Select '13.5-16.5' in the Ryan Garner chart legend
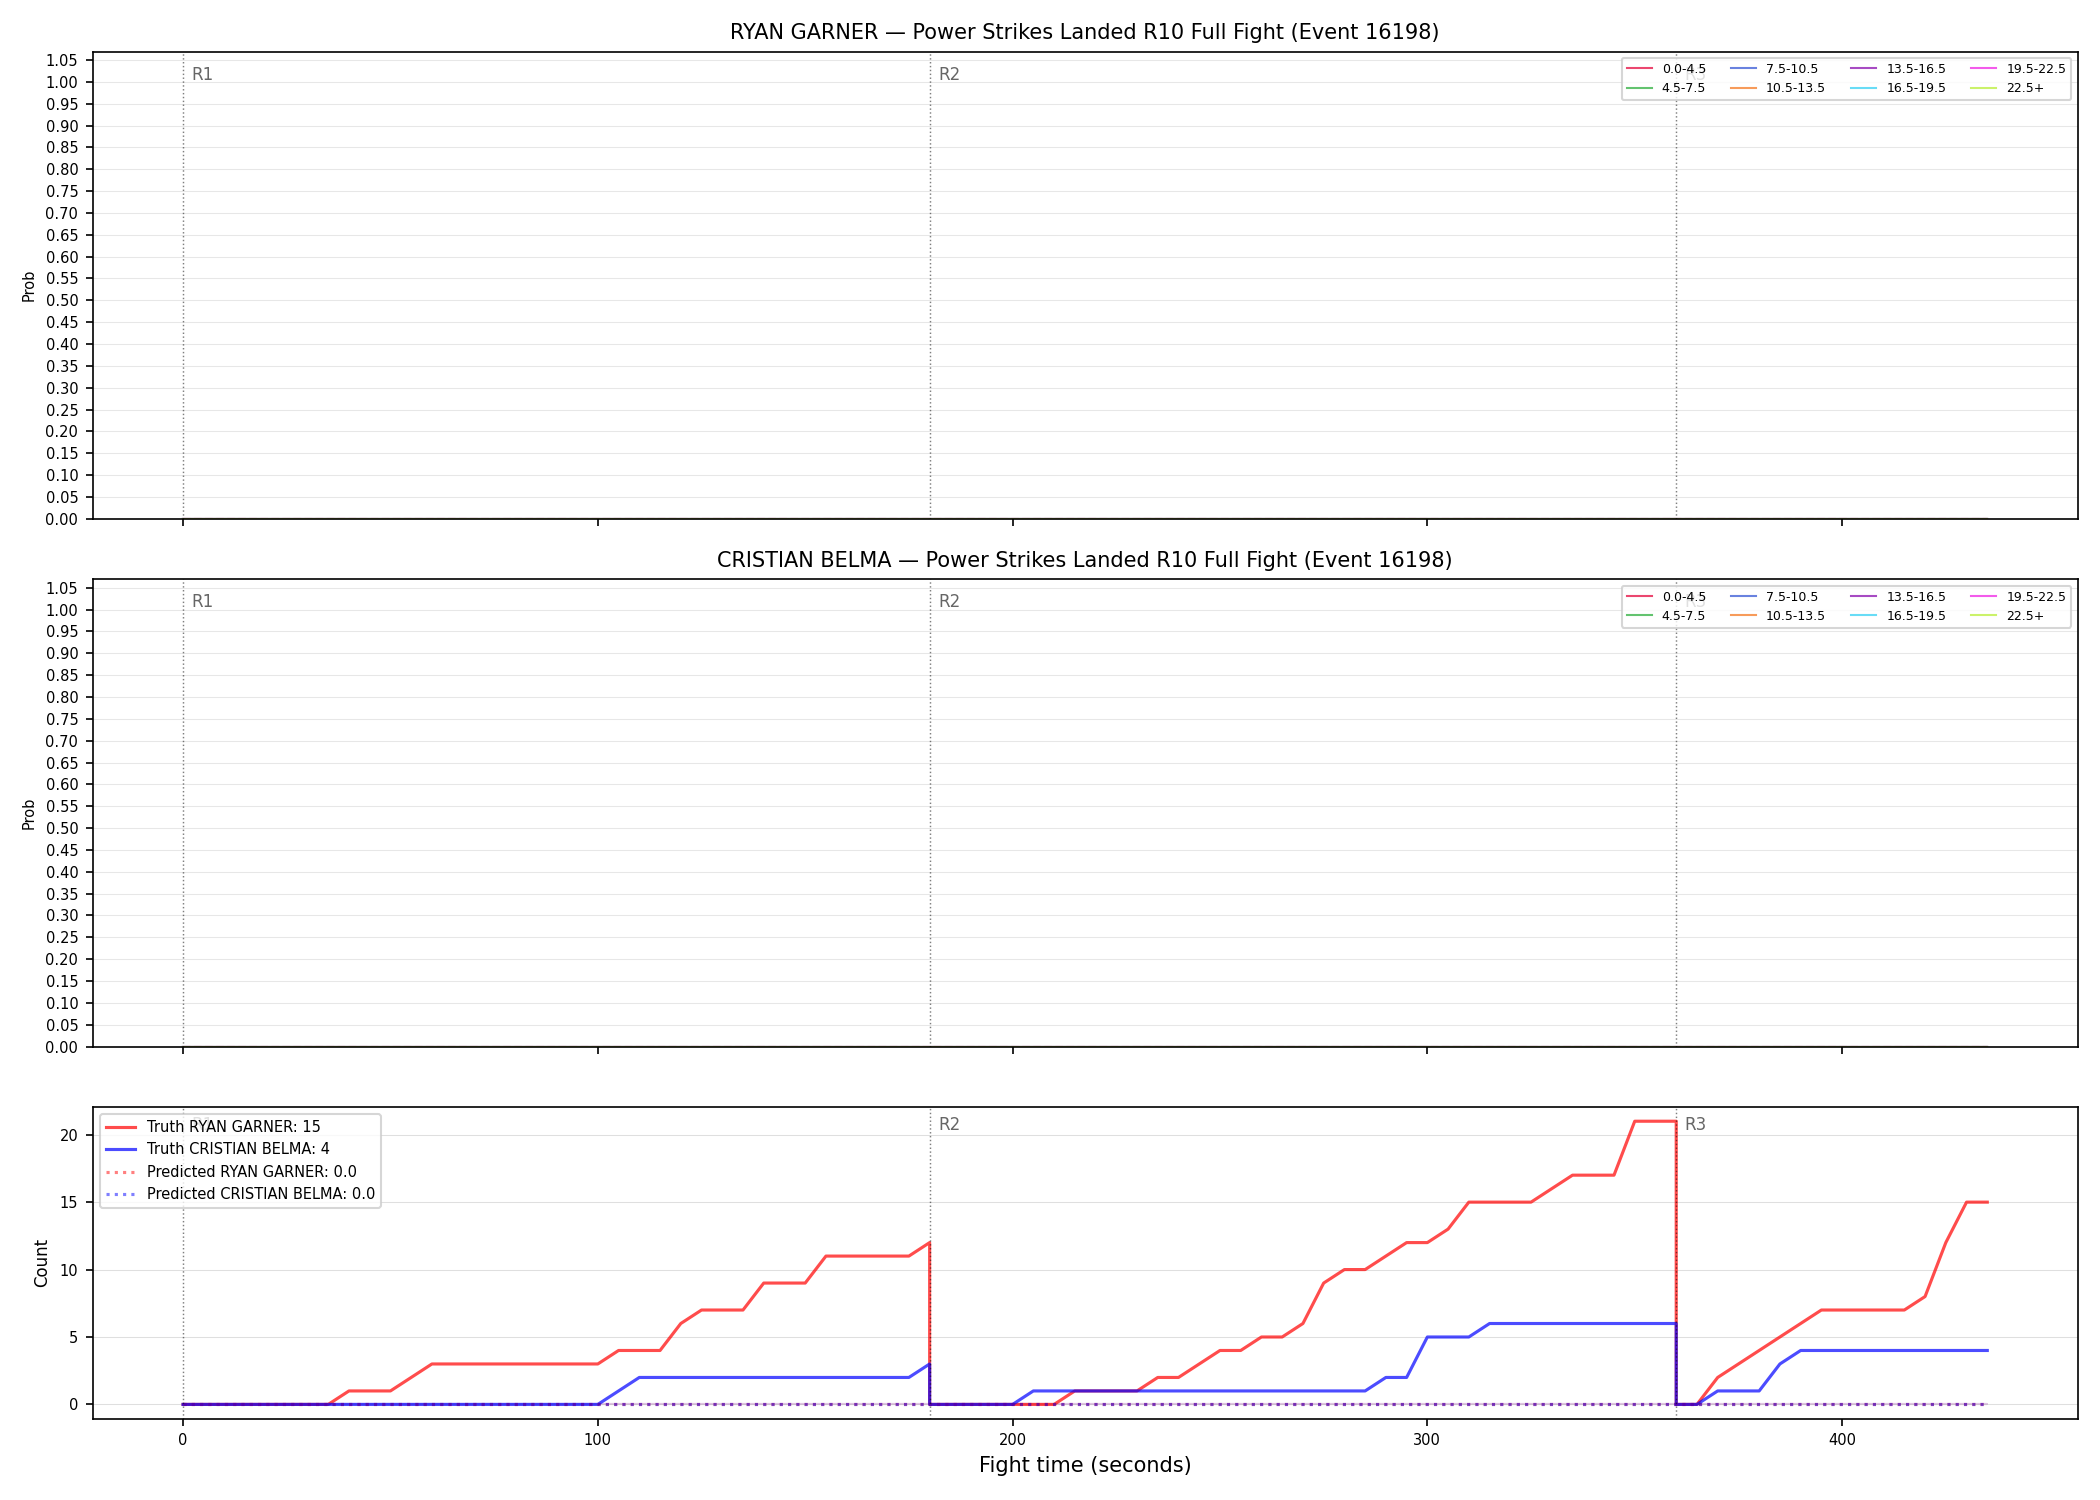The image size is (2100, 1500). [x=1916, y=69]
